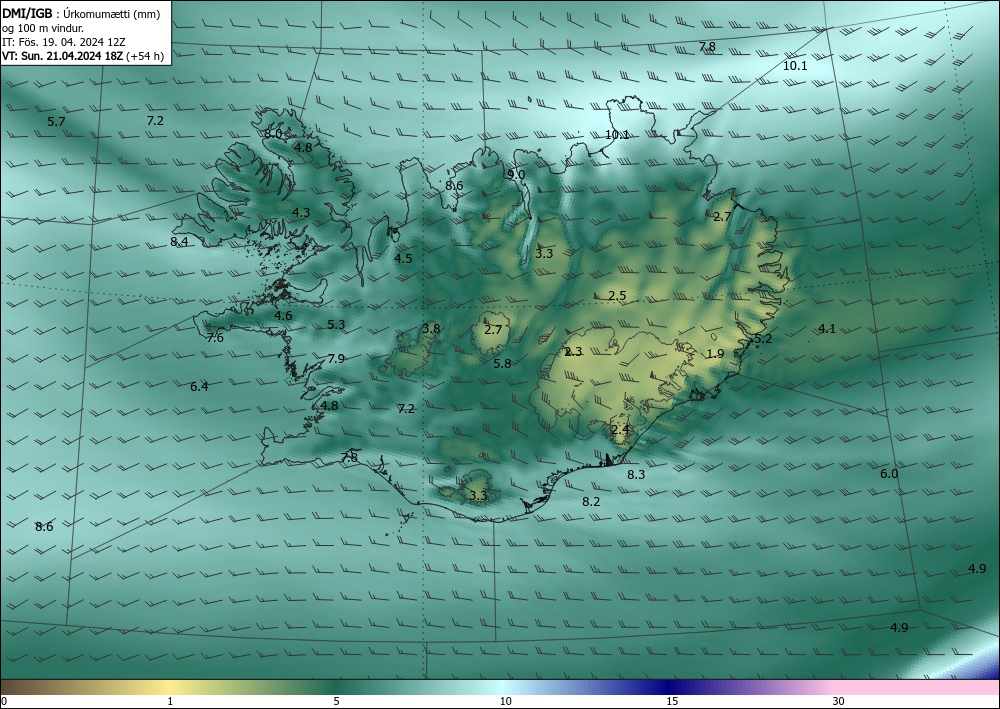This screenshot has height=709, width=1000.
Task: Click the colour scale tick label 0
Action: pos(4,702)
